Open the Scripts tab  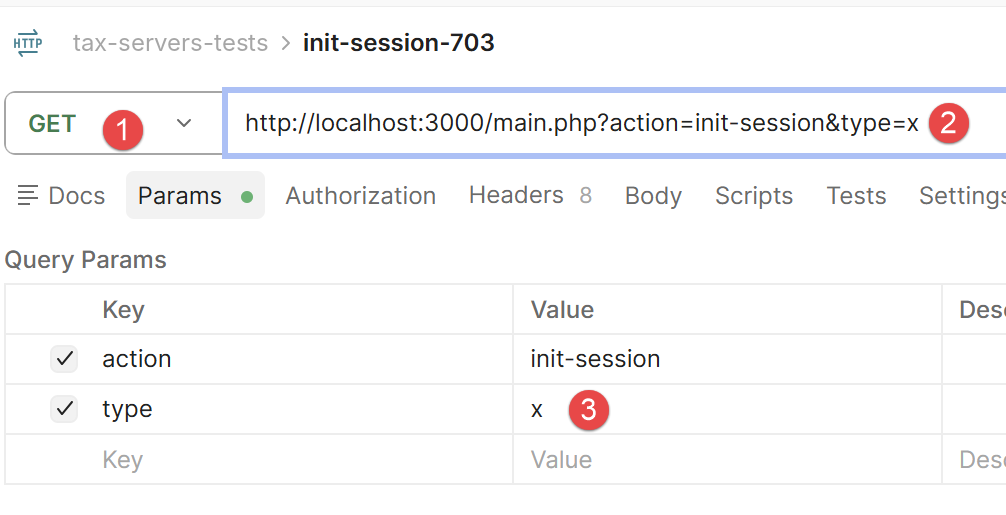pos(754,196)
